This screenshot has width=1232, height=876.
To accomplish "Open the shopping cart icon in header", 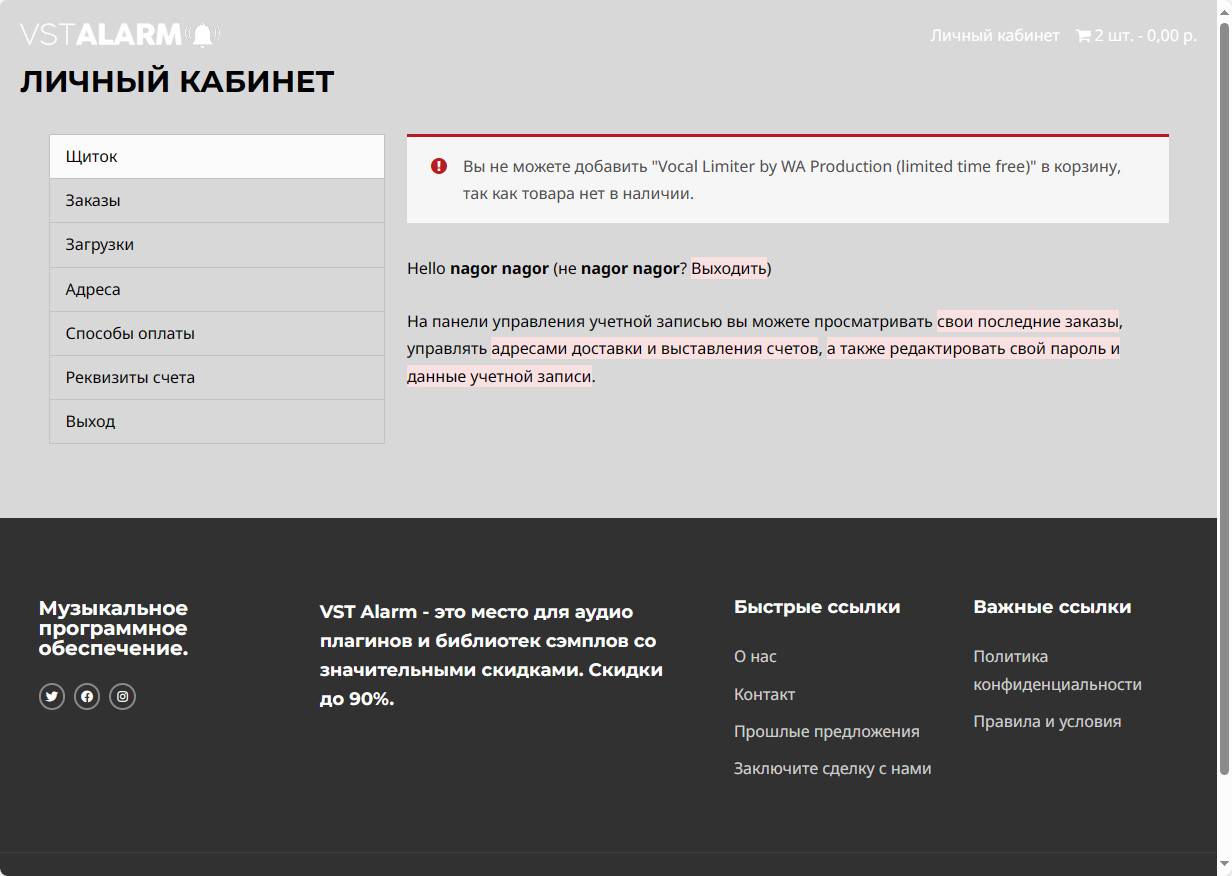I will 1083,36.
